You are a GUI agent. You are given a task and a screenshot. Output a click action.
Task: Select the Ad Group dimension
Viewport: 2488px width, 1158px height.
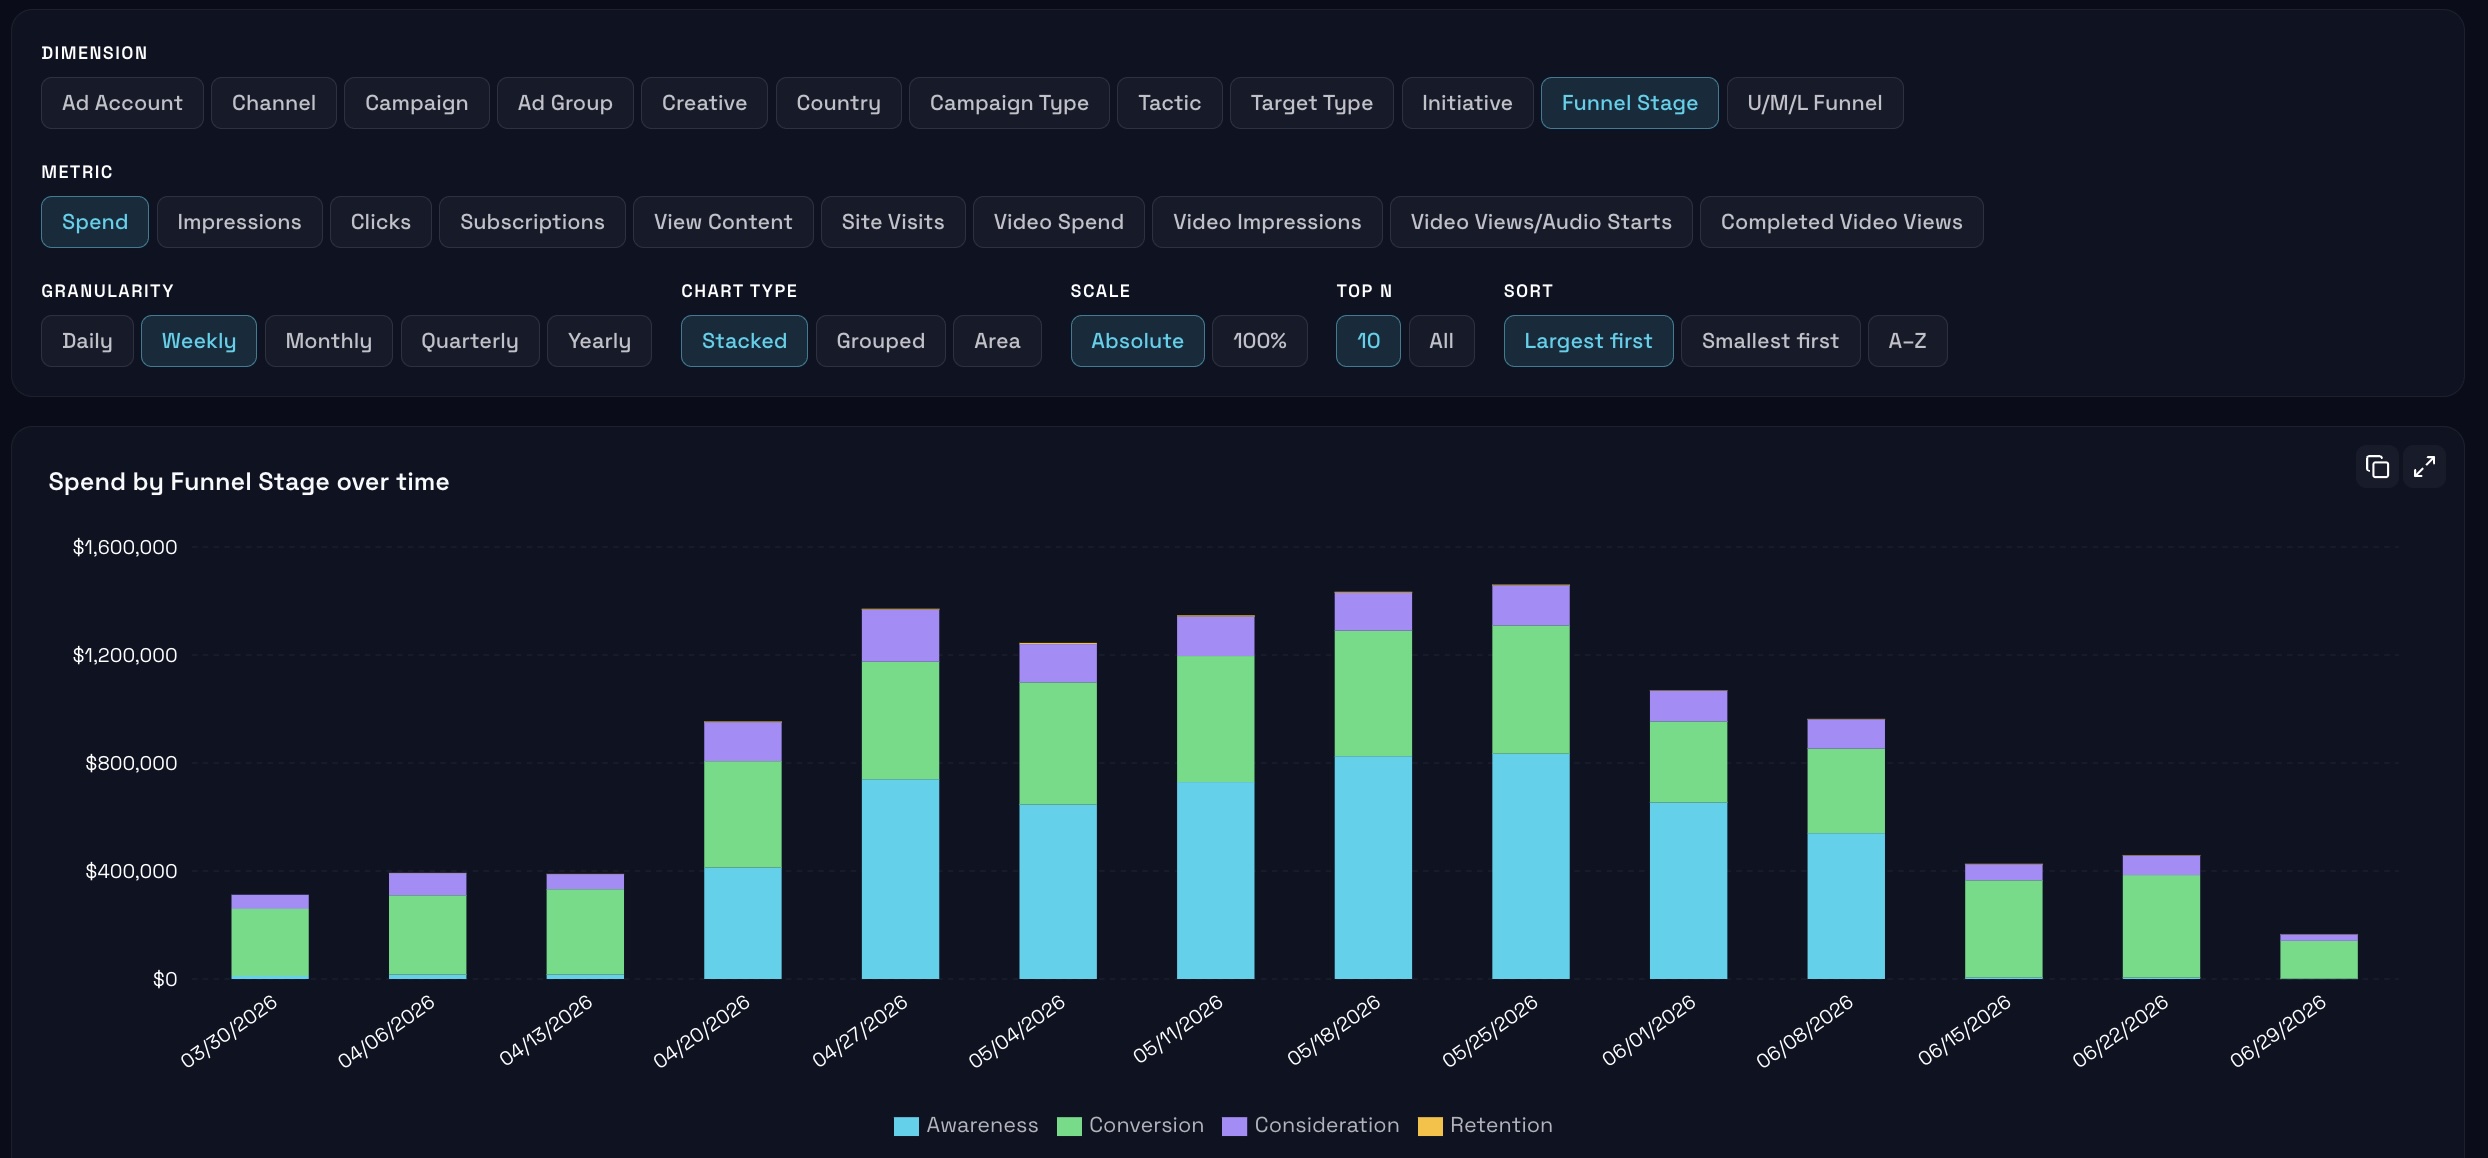565,103
